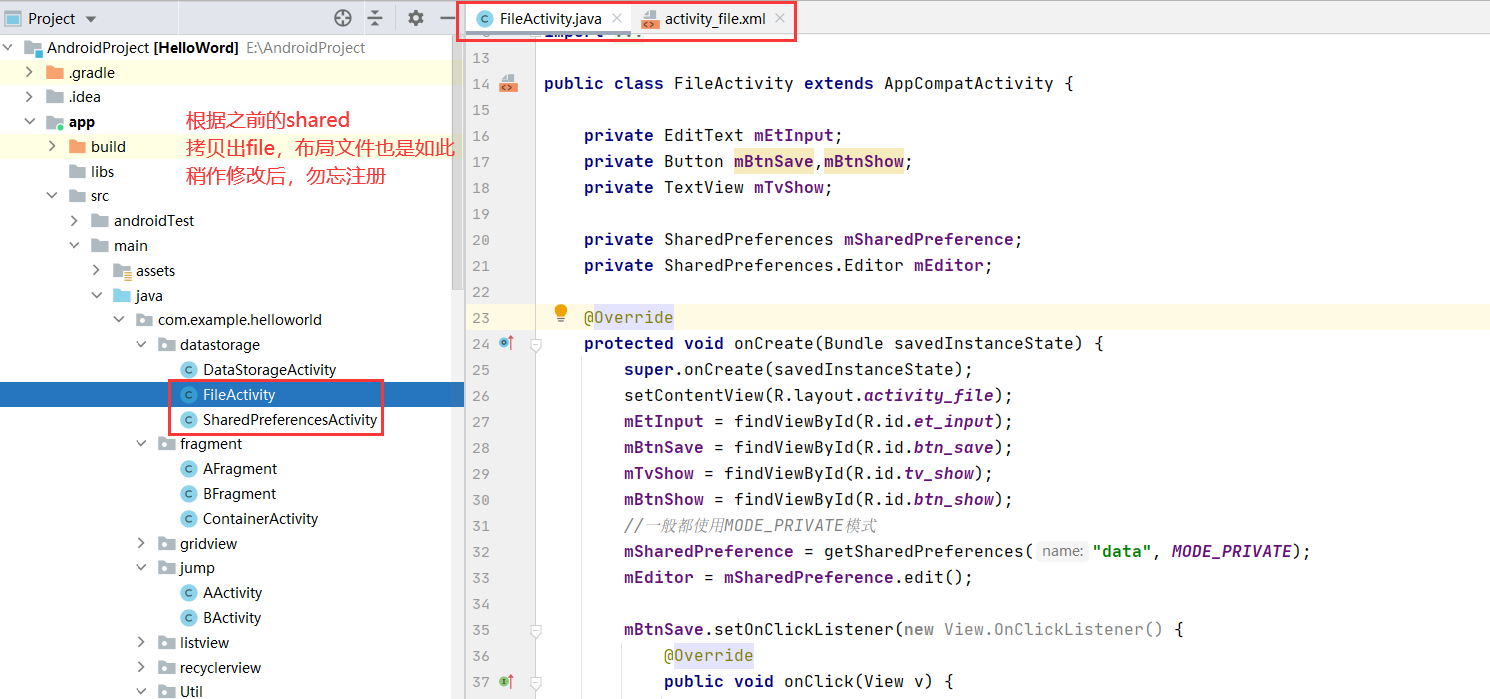Click the app module folder icon
Image resolution: width=1490 pixels, height=699 pixels.
click(55, 122)
